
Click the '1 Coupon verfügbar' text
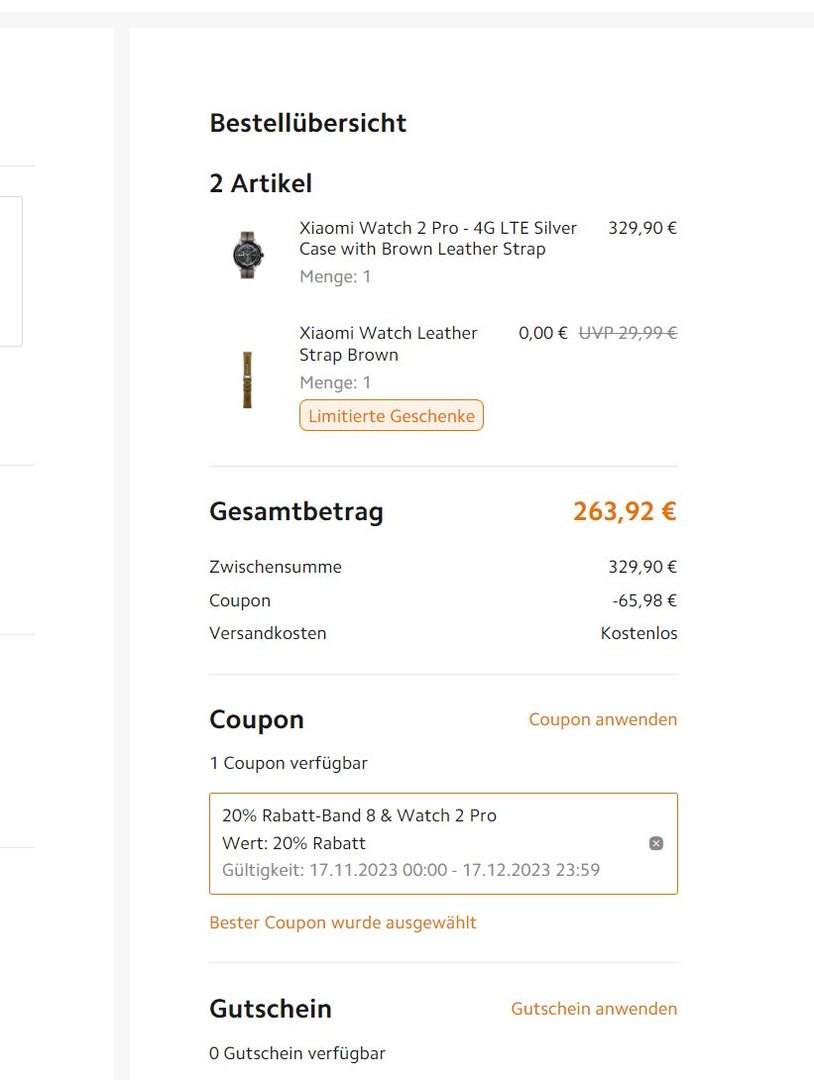coord(288,763)
